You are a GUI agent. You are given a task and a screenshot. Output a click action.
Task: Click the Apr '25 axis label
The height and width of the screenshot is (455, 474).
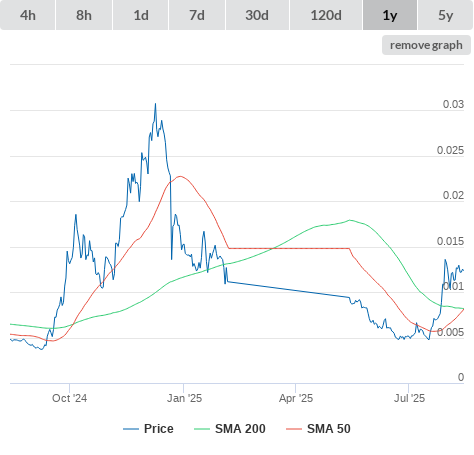[x=296, y=398]
